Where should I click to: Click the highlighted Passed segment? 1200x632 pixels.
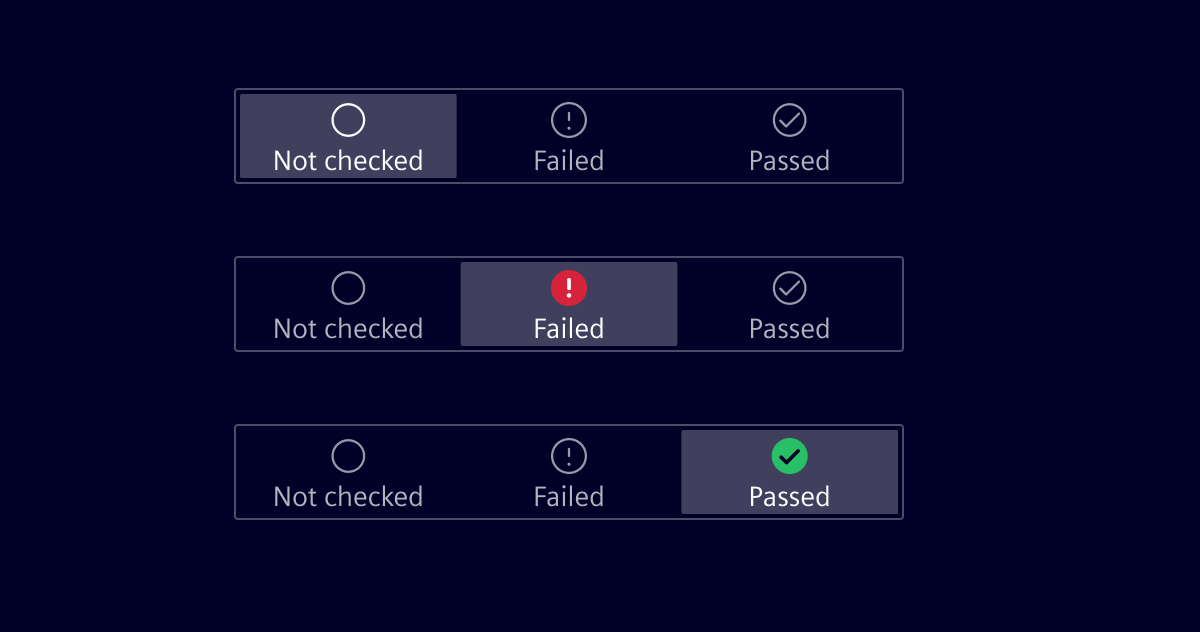click(789, 472)
